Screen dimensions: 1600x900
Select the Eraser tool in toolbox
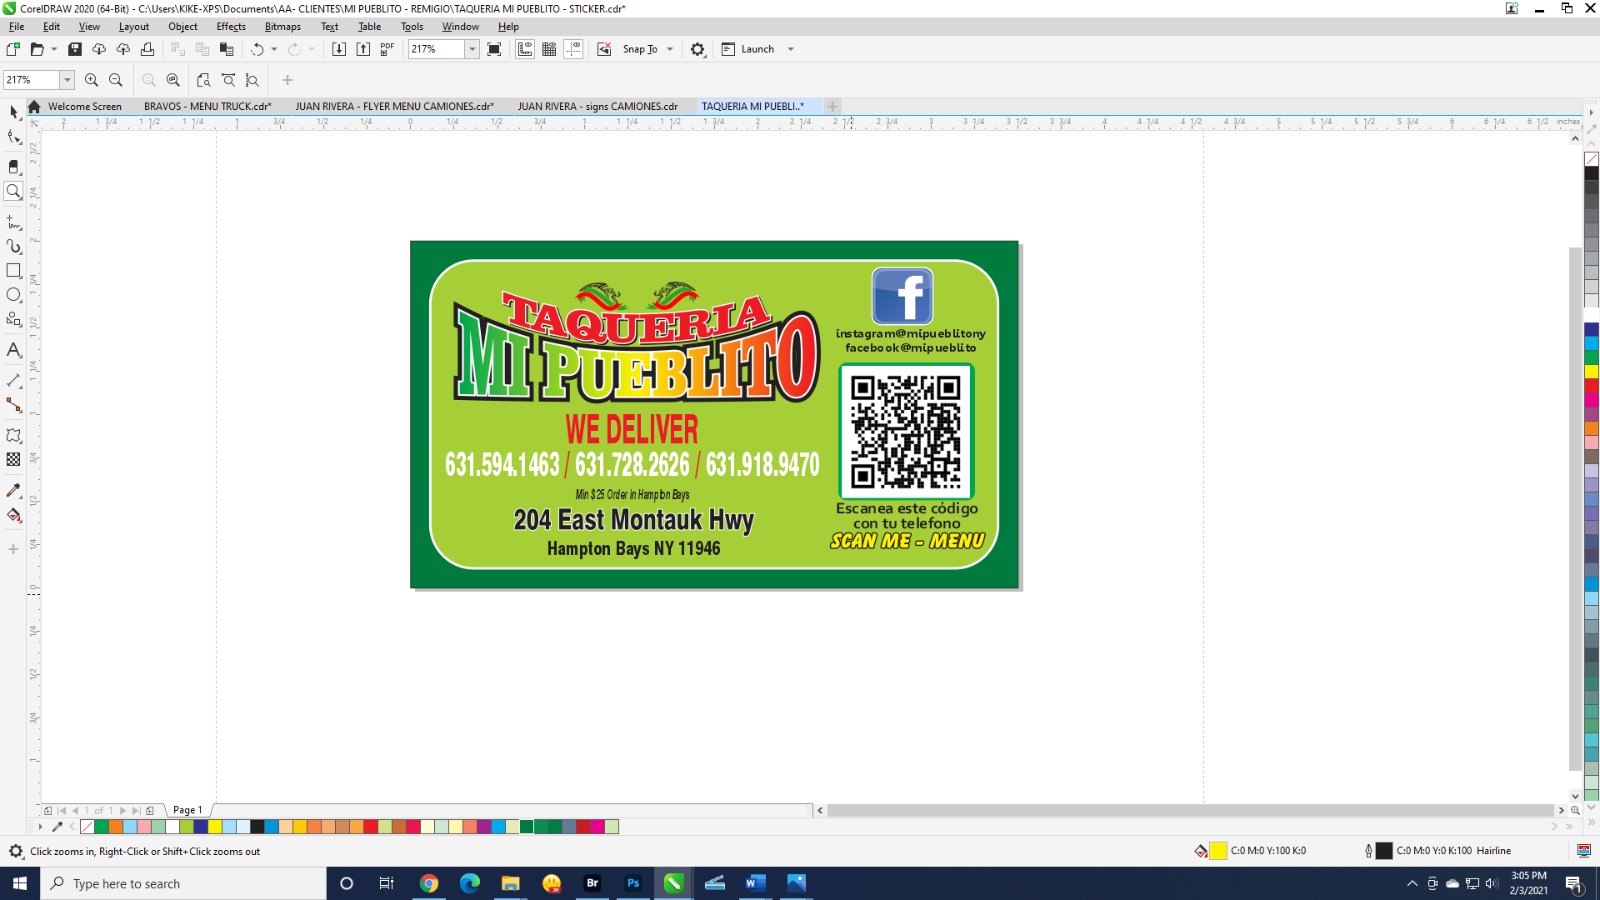13,166
